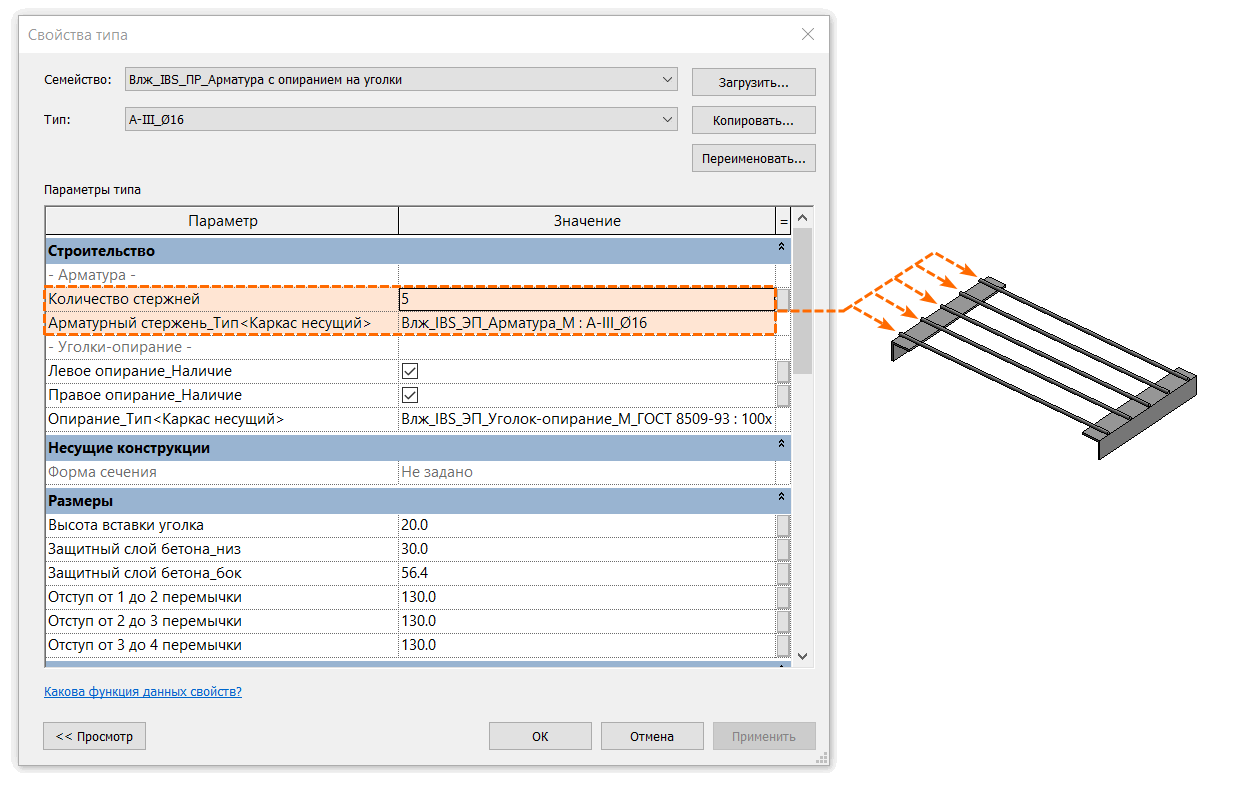Close the Свойства типа dialog
Image resolution: width=1236 pixels, height=791 pixels.
click(x=808, y=35)
